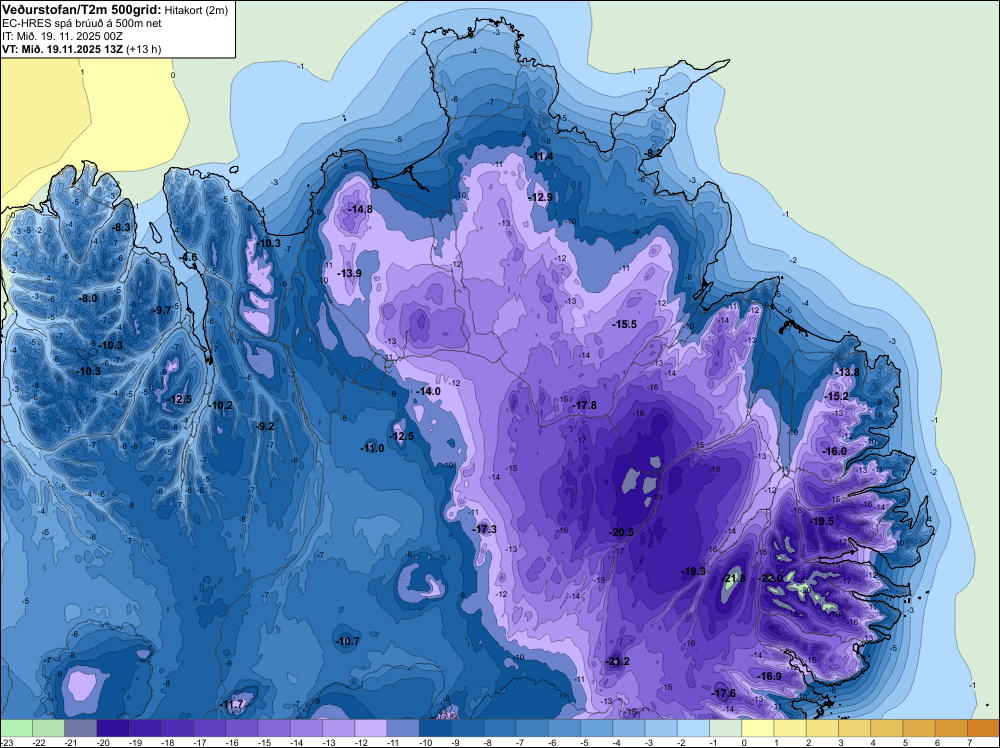The image size is (1000, 748).
Task: Click the -22.0 temperature label
Action: click(x=770, y=578)
